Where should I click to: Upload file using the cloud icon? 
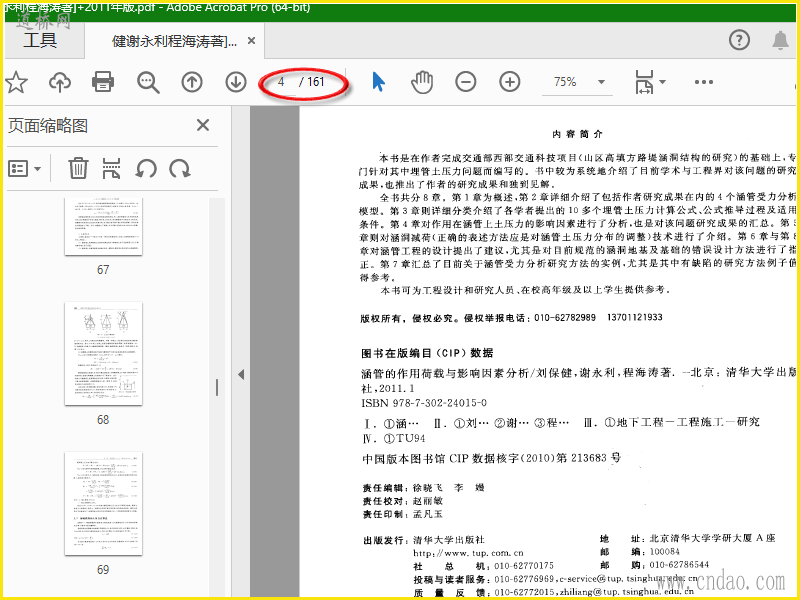coord(60,82)
